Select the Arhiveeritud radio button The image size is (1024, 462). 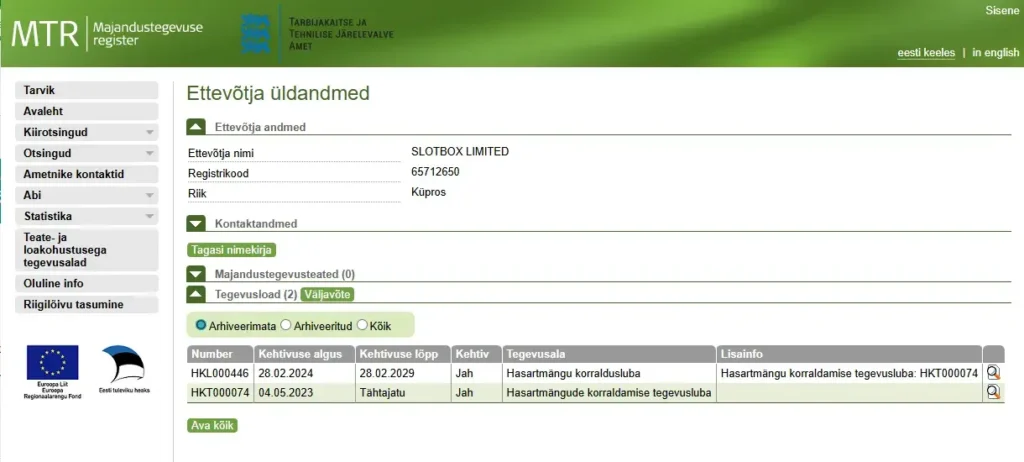tap(286, 325)
